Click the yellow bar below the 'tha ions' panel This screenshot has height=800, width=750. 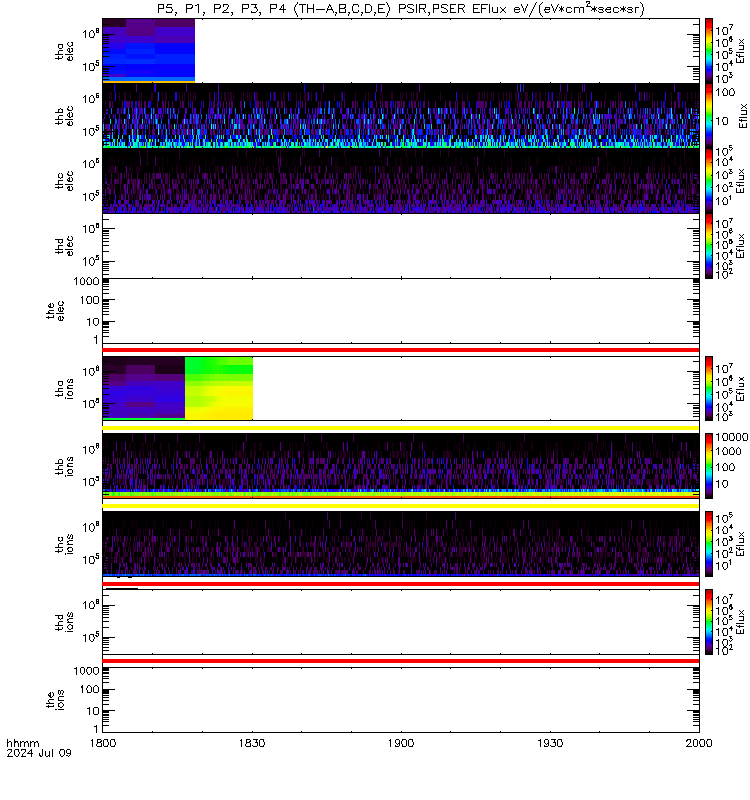coord(401,428)
